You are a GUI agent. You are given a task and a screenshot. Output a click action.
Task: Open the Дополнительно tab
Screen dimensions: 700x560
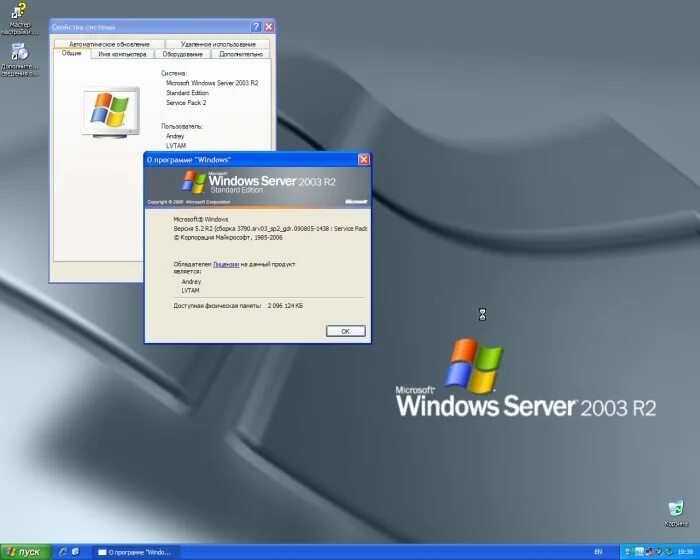tap(241, 54)
